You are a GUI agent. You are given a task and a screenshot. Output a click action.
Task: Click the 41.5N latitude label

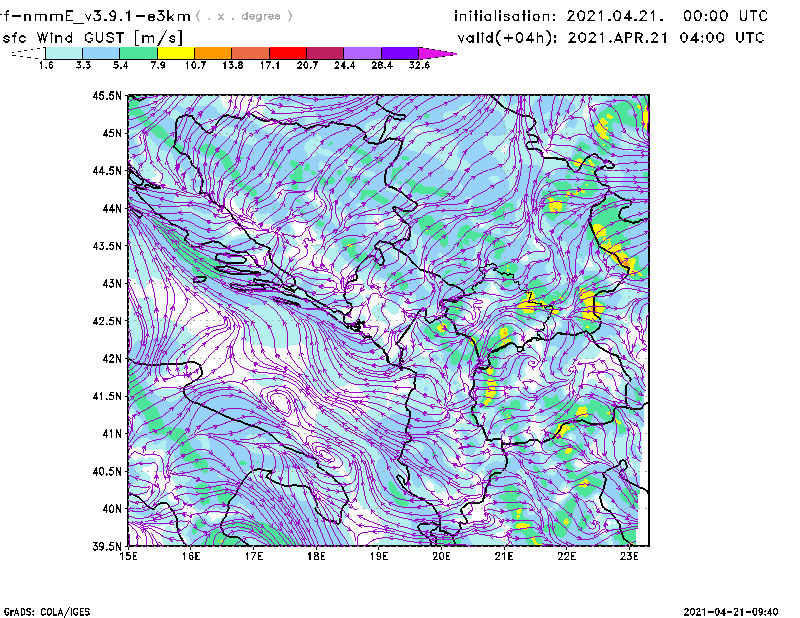pos(107,396)
